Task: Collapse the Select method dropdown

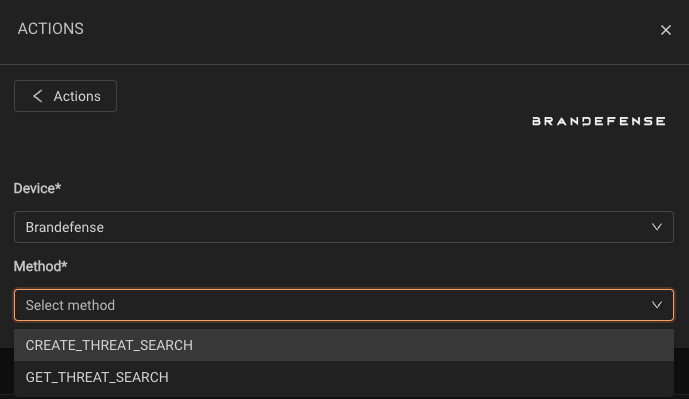Action: pyautogui.click(x=344, y=305)
